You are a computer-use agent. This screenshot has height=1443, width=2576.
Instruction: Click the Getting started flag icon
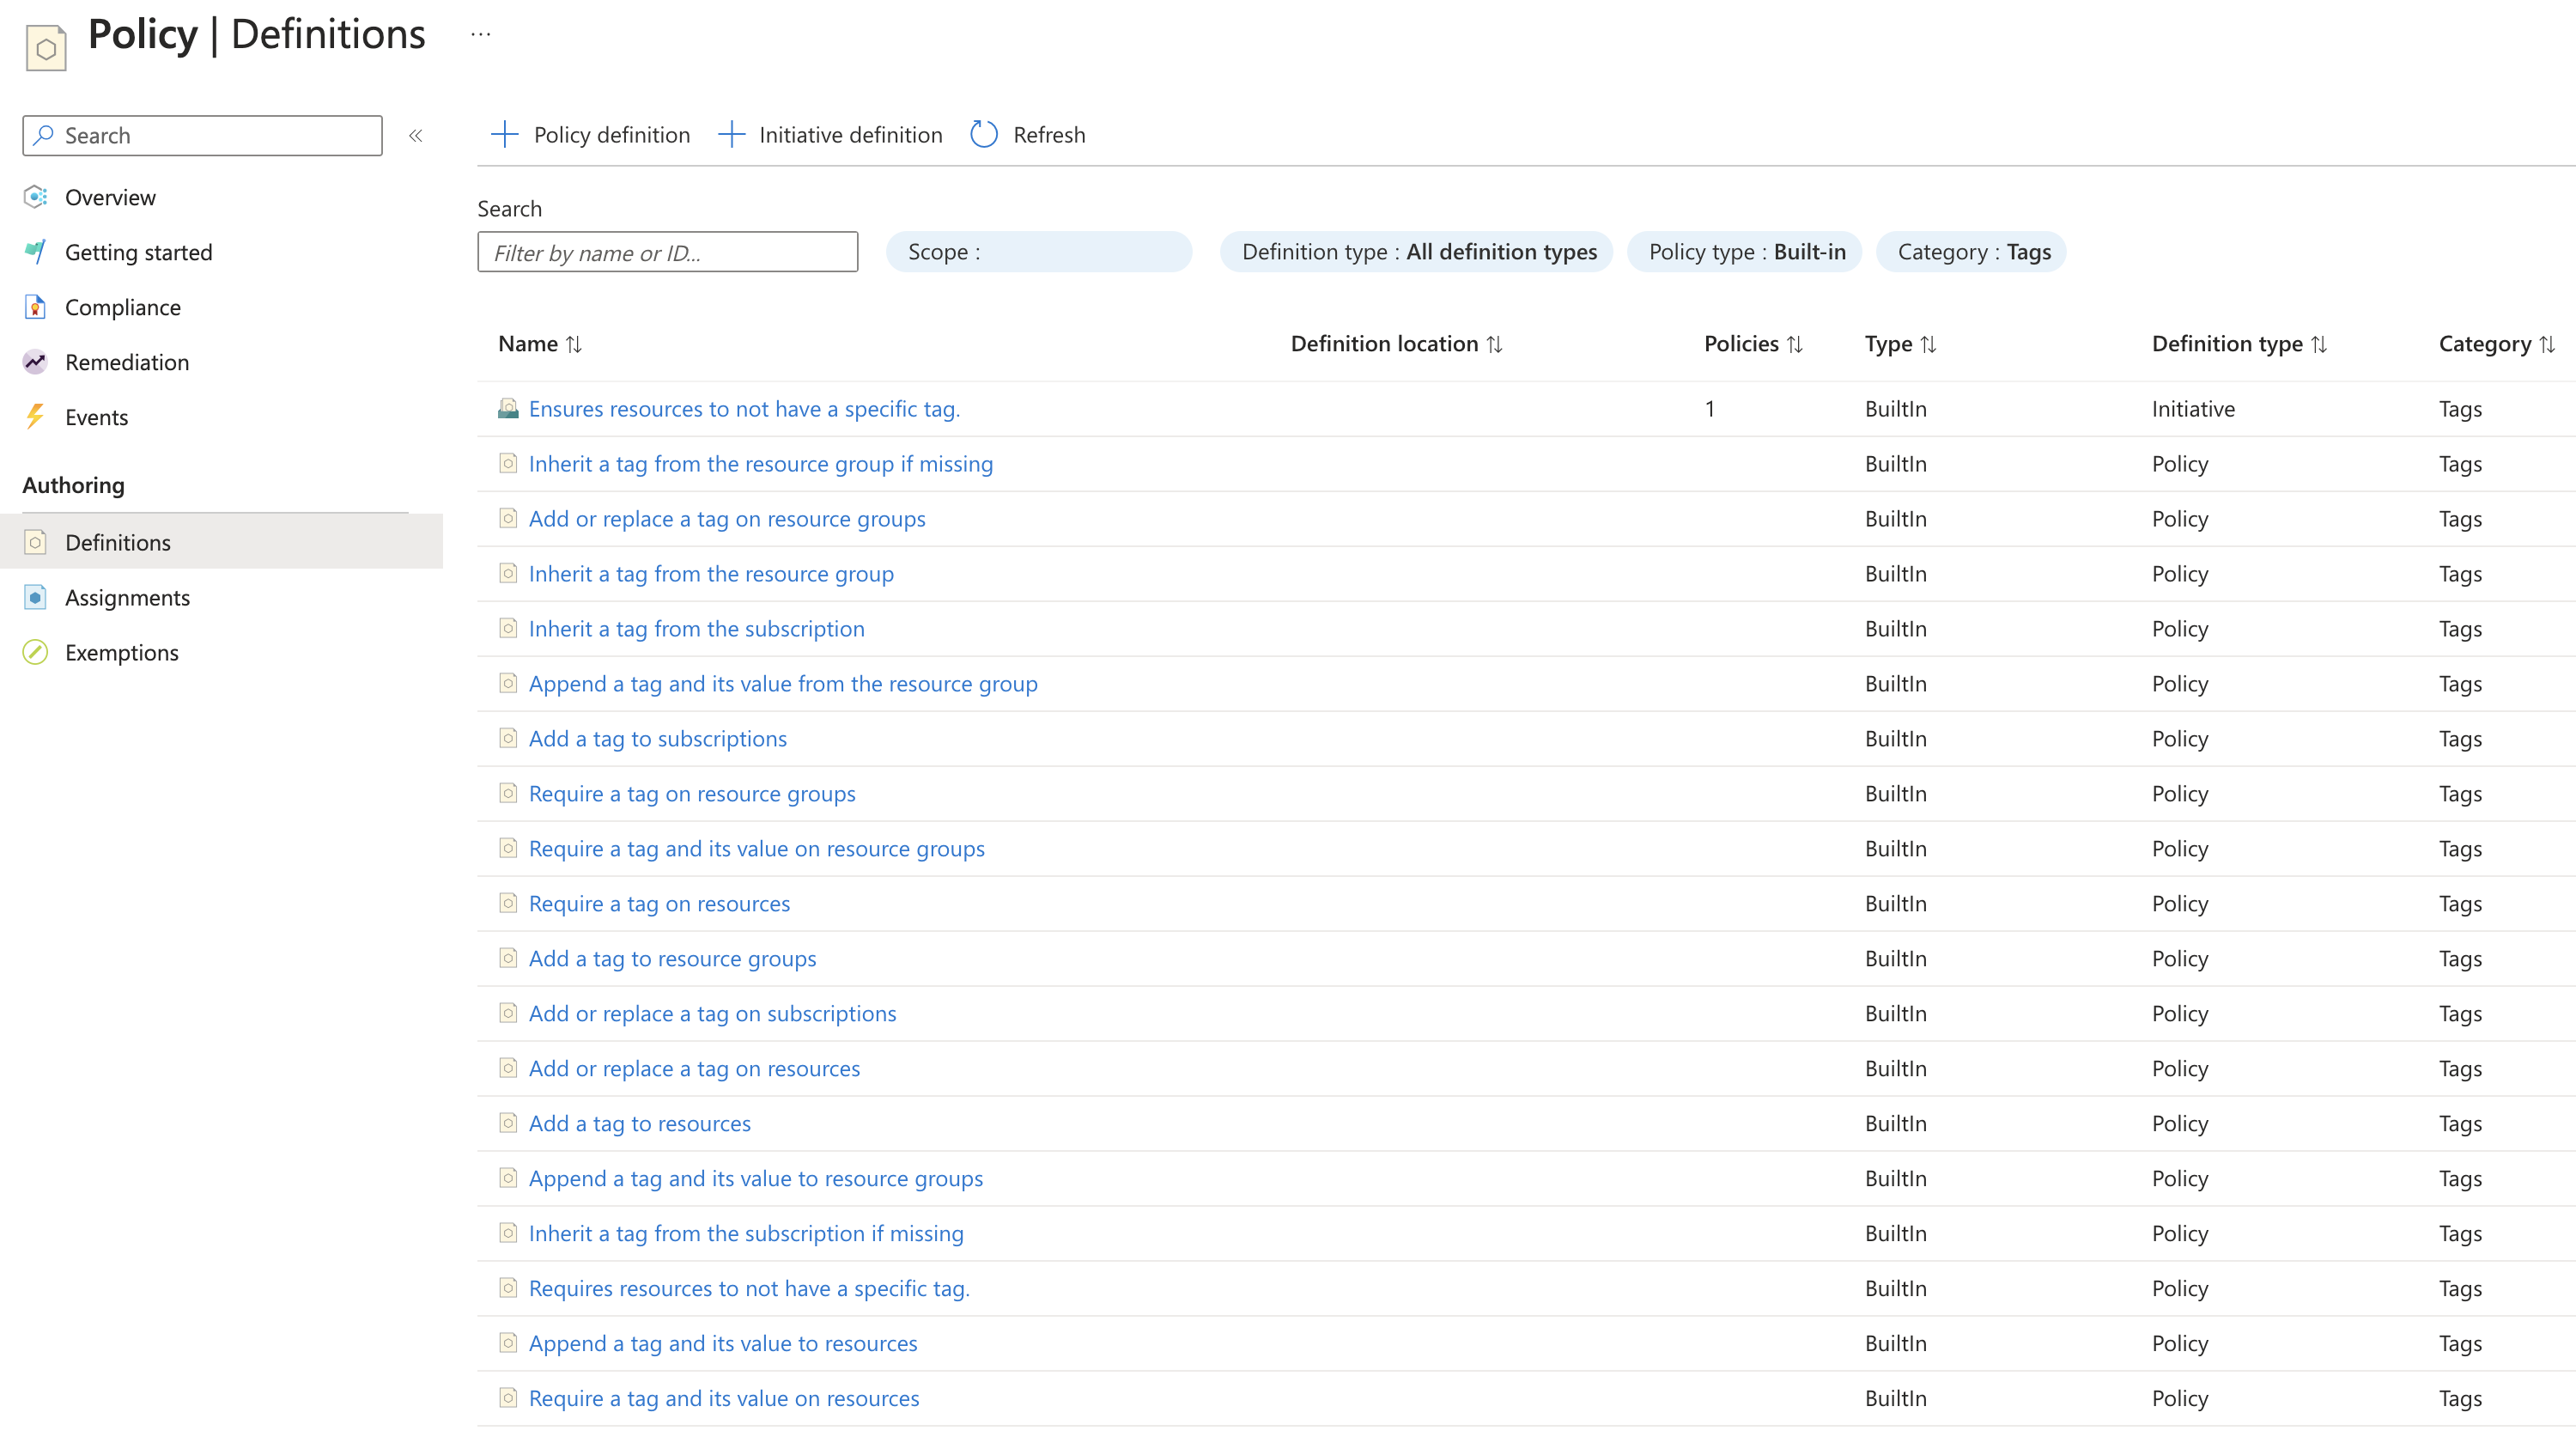tap(35, 252)
